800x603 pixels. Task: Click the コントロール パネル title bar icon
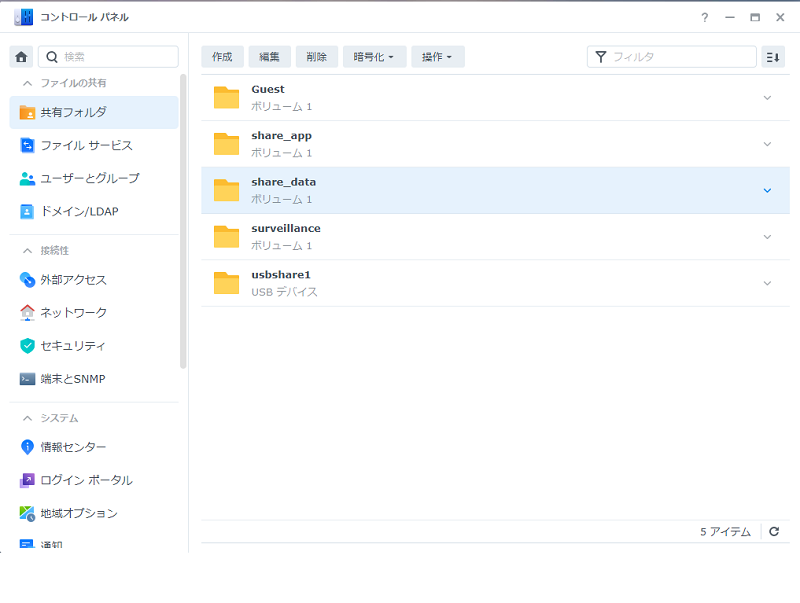(23, 17)
